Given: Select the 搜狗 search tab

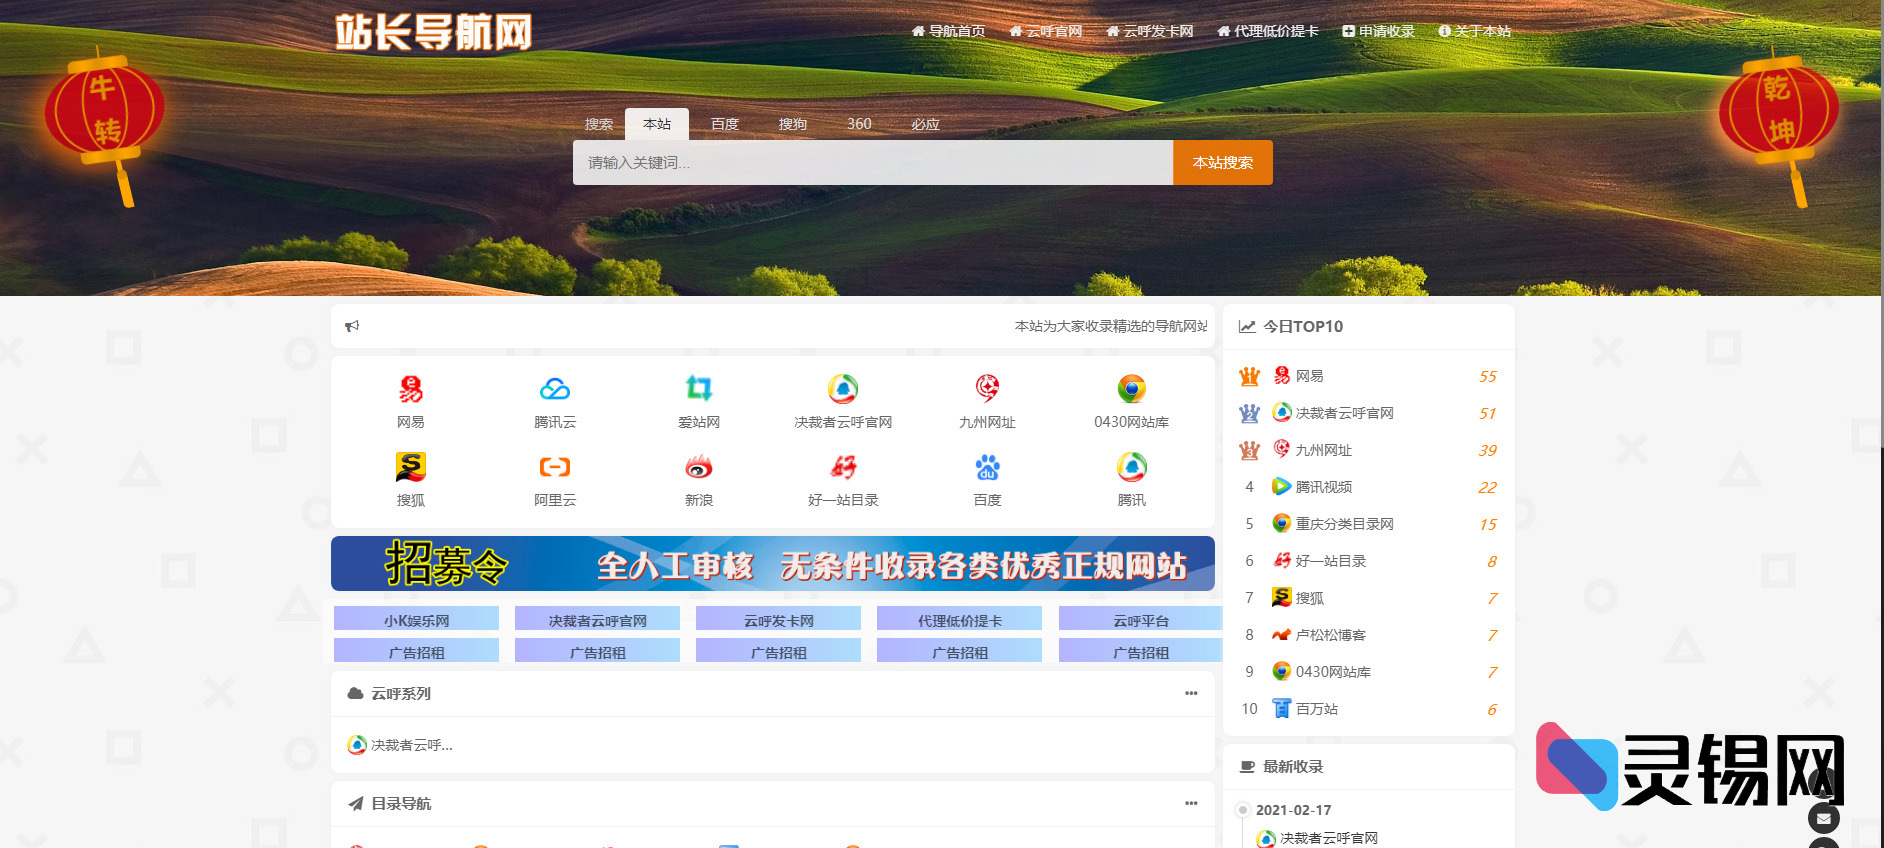Looking at the screenshot, I should coord(793,124).
